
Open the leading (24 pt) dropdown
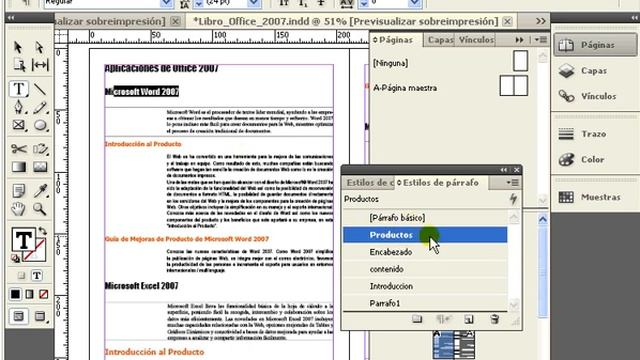click(253, 3)
